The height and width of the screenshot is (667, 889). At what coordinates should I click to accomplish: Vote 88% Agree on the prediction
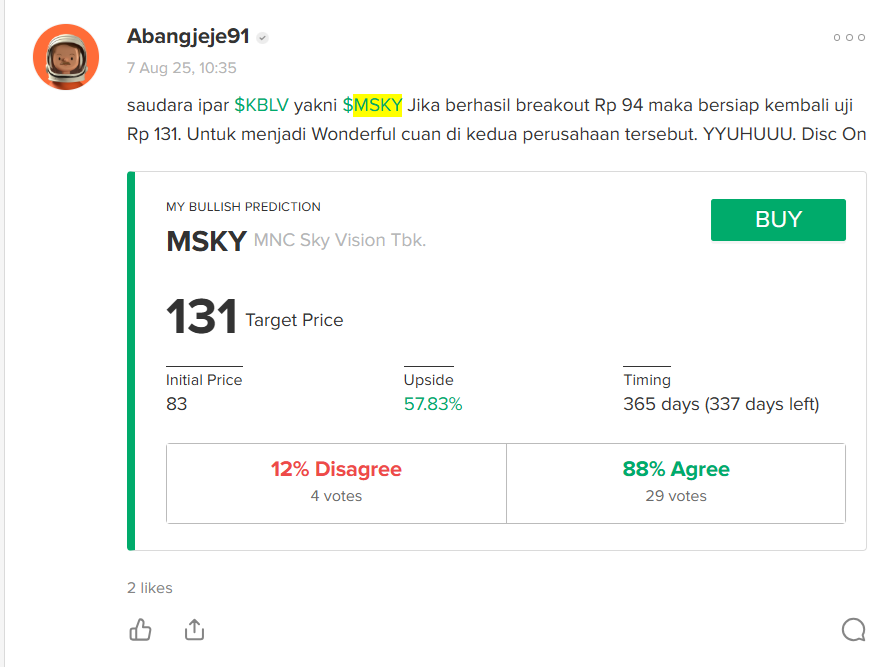[x=676, y=483]
